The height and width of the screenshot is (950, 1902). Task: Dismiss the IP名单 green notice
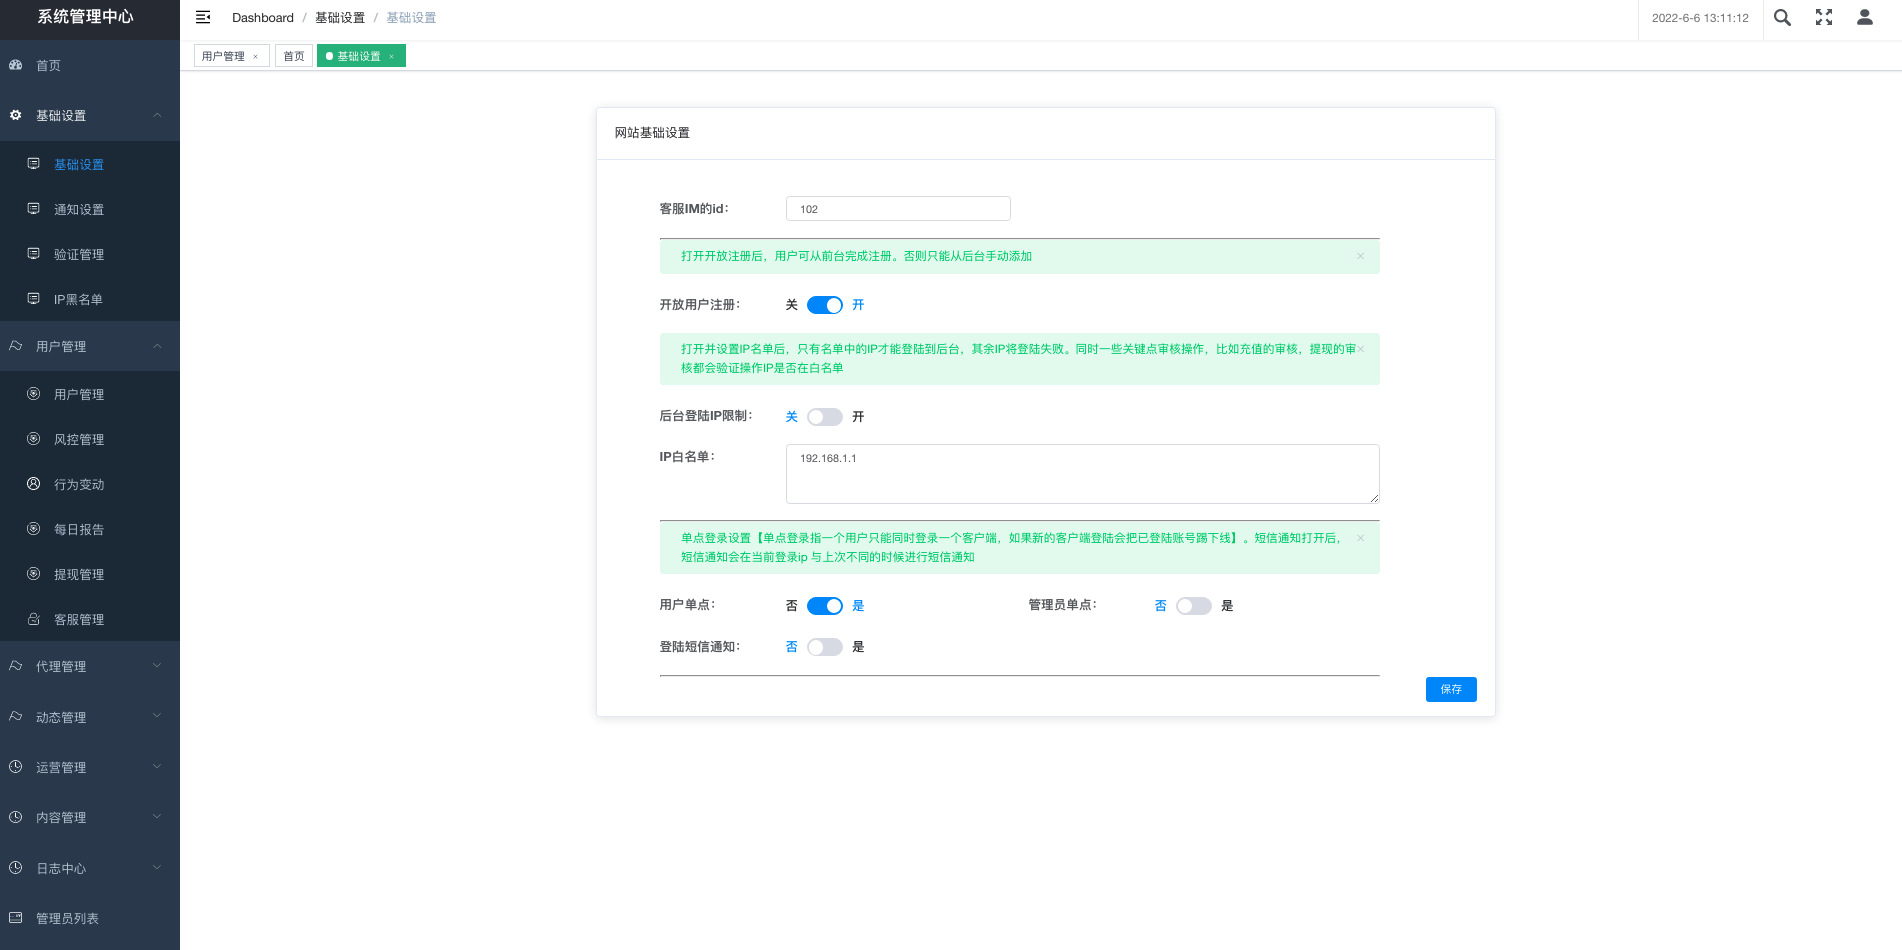point(1360,349)
